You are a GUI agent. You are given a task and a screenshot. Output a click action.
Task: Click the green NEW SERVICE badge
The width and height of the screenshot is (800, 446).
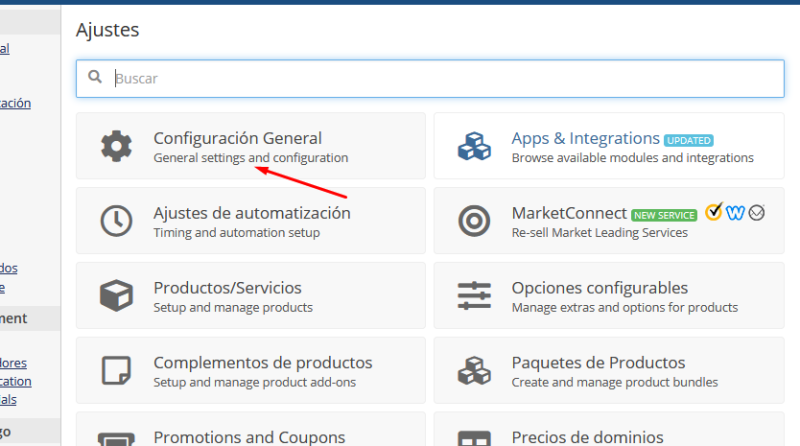[x=664, y=214]
